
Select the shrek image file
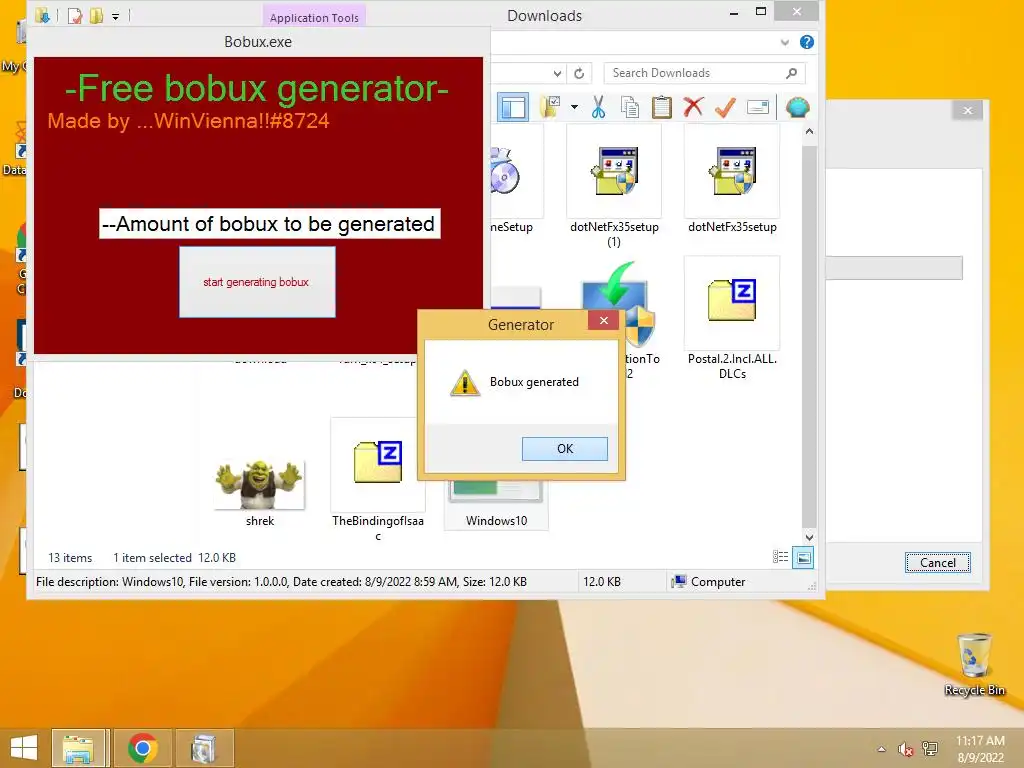coord(259,491)
